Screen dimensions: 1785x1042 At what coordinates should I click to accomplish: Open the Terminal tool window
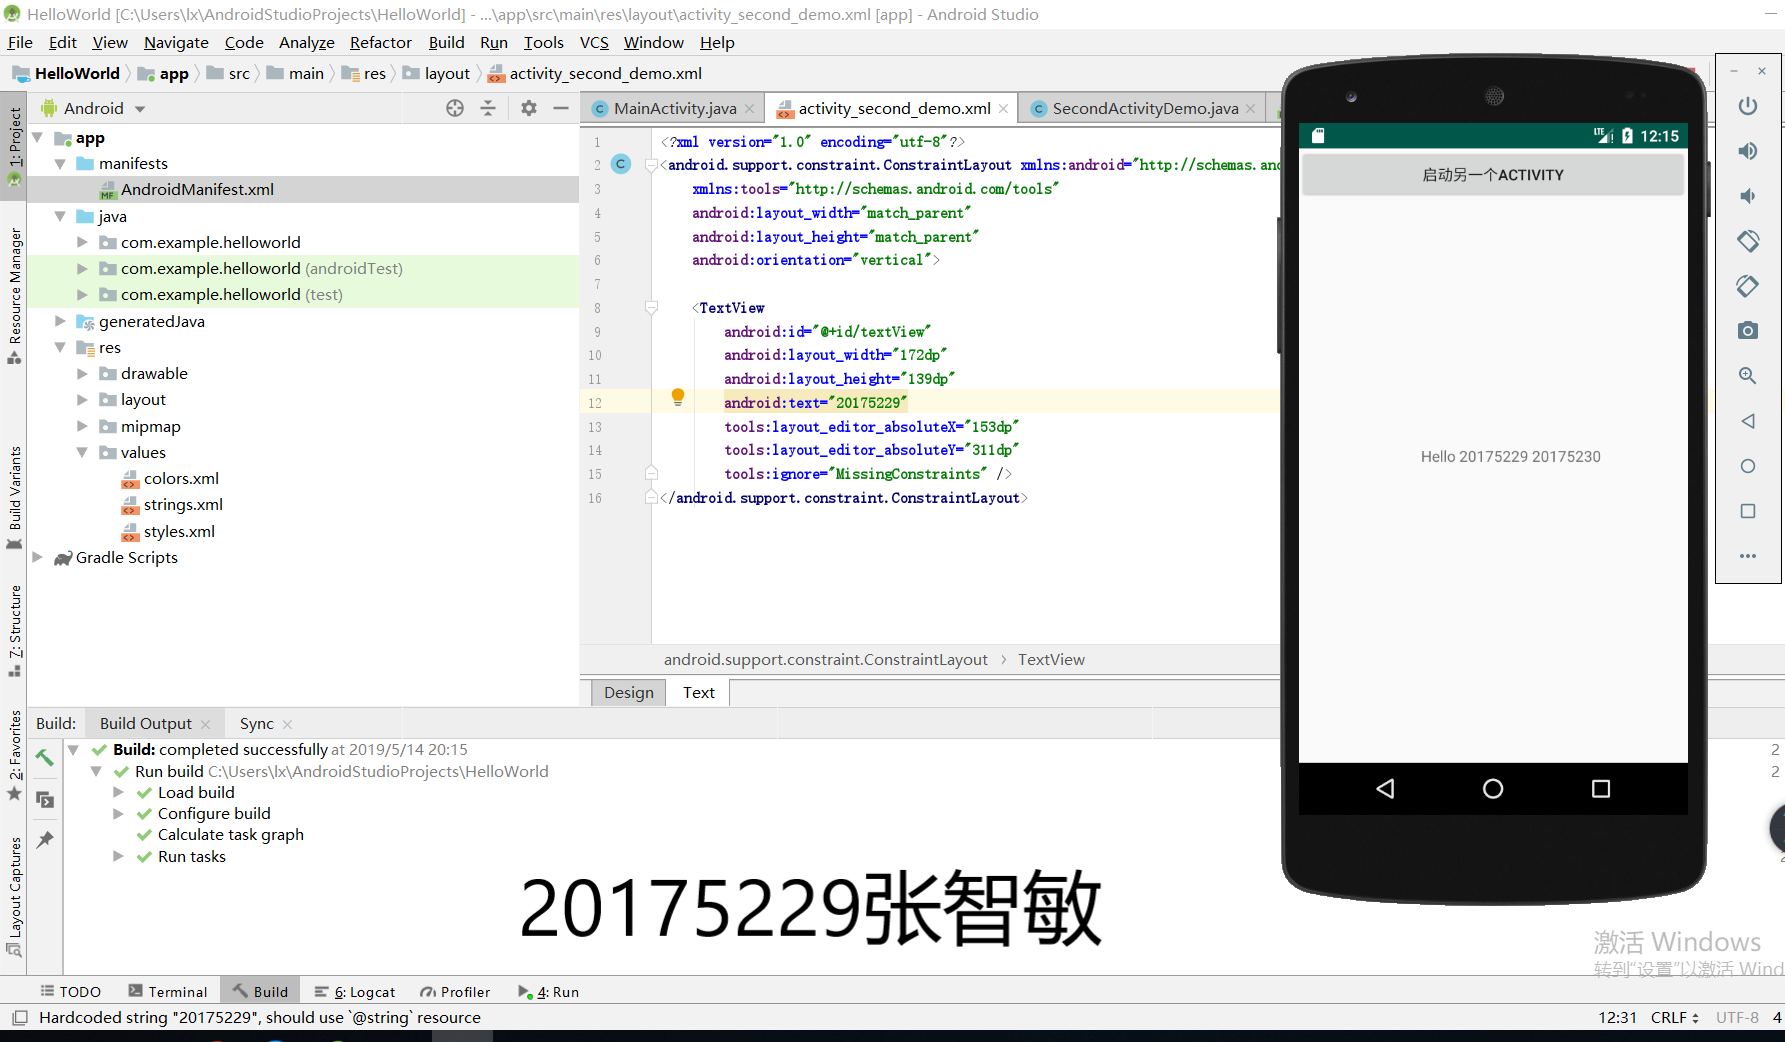pos(168,991)
